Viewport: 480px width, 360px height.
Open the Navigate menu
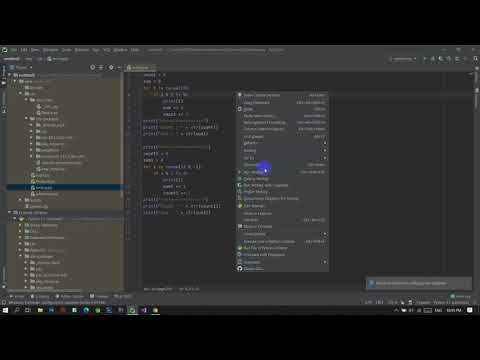tap(50, 50)
